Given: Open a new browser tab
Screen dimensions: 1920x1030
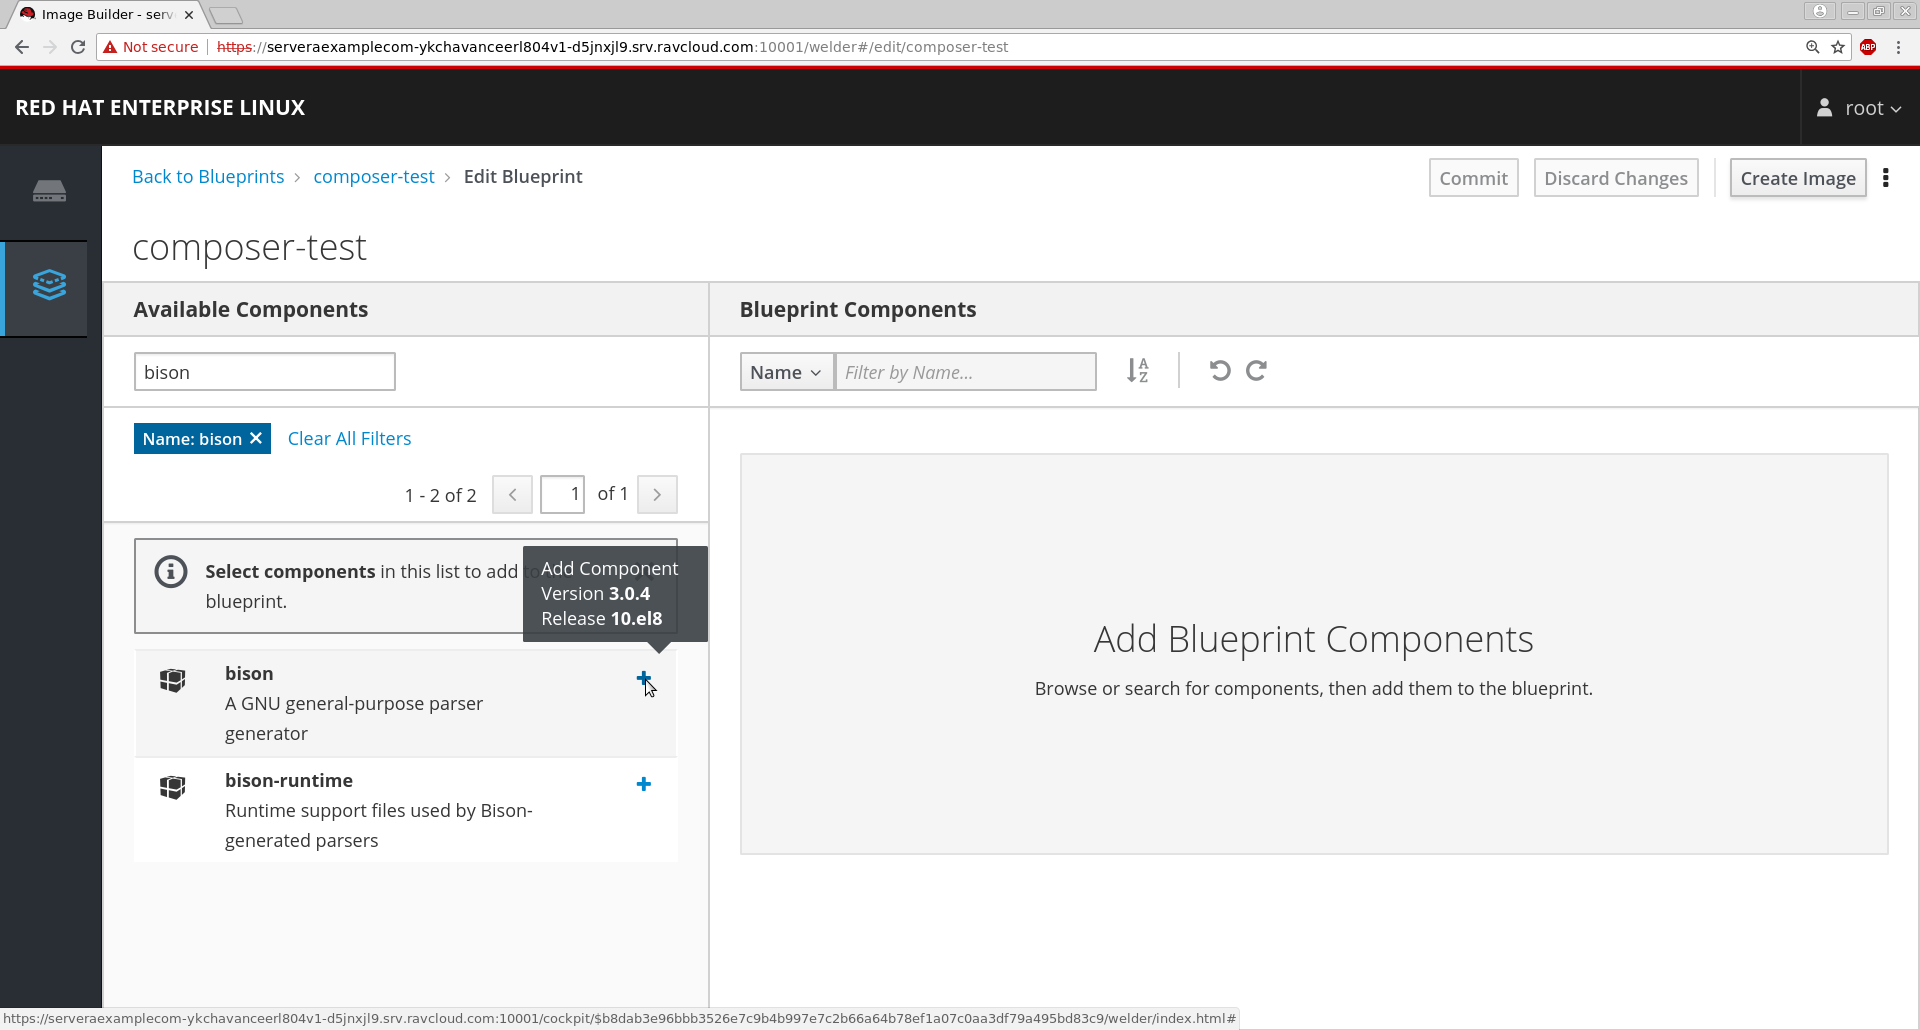Looking at the screenshot, I should coord(226,15).
